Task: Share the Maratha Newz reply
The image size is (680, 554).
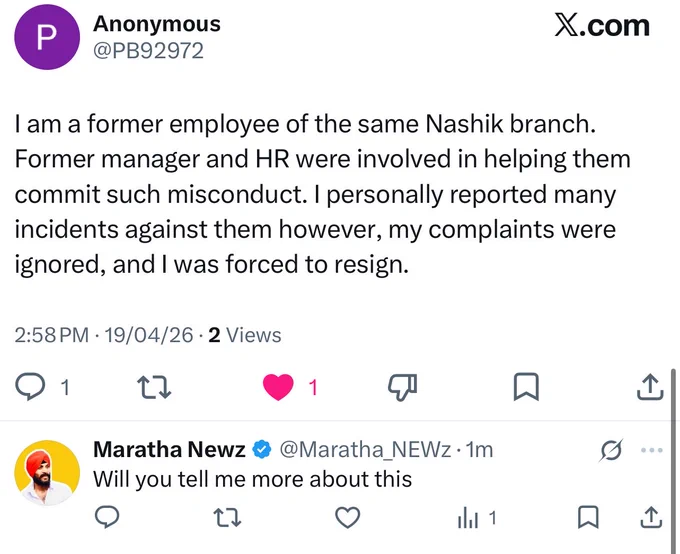Action: [651, 517]
